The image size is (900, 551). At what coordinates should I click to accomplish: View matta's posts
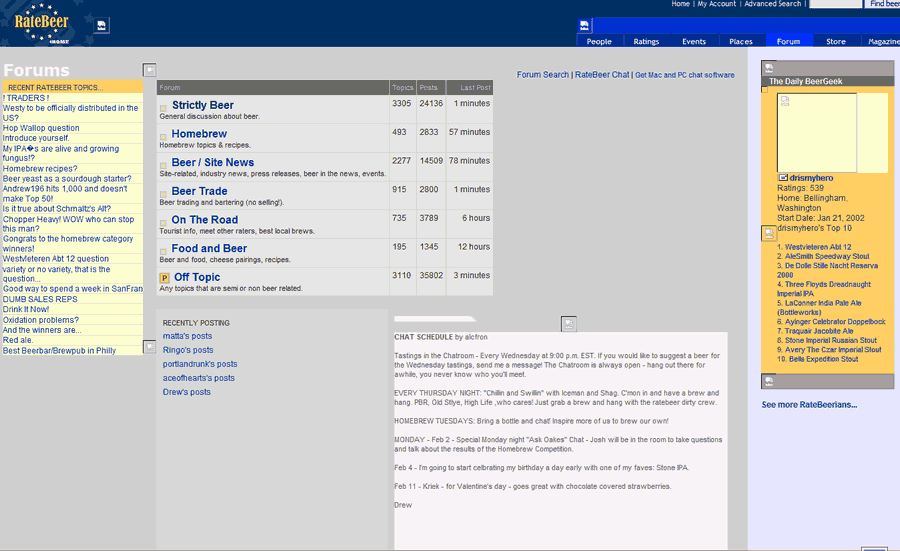tap(187, 336)
